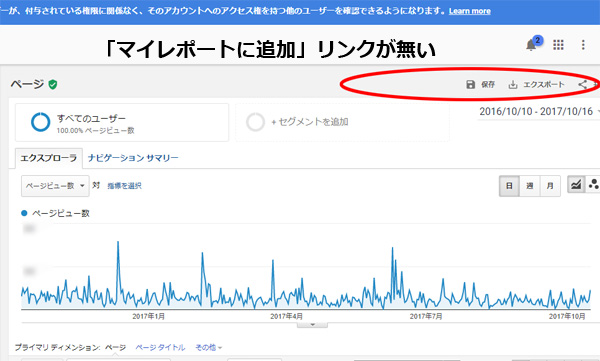Click the 保存 save button
This screenshot has height=361, width=600.
pos(481,84)
